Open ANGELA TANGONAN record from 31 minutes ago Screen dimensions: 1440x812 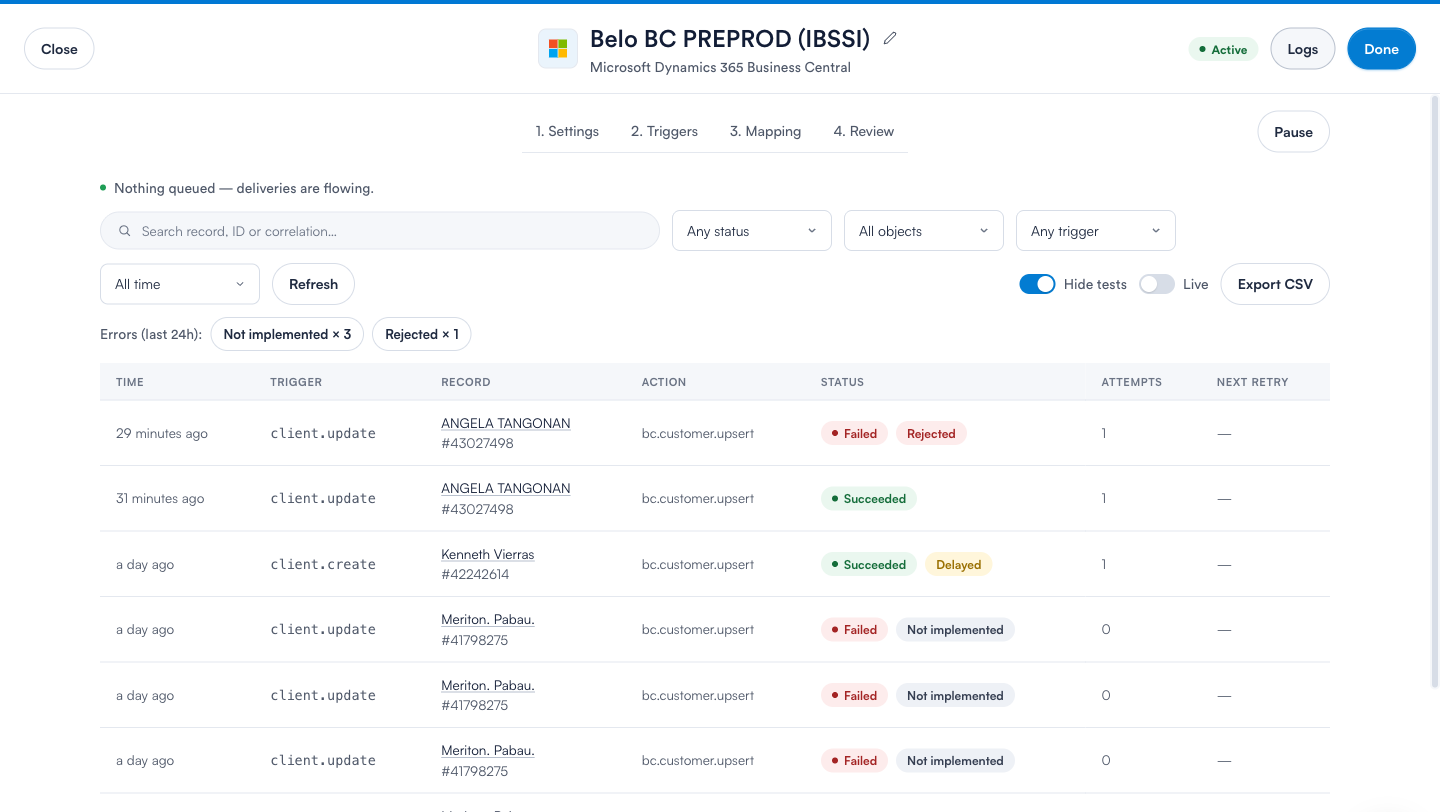(505, 488)
